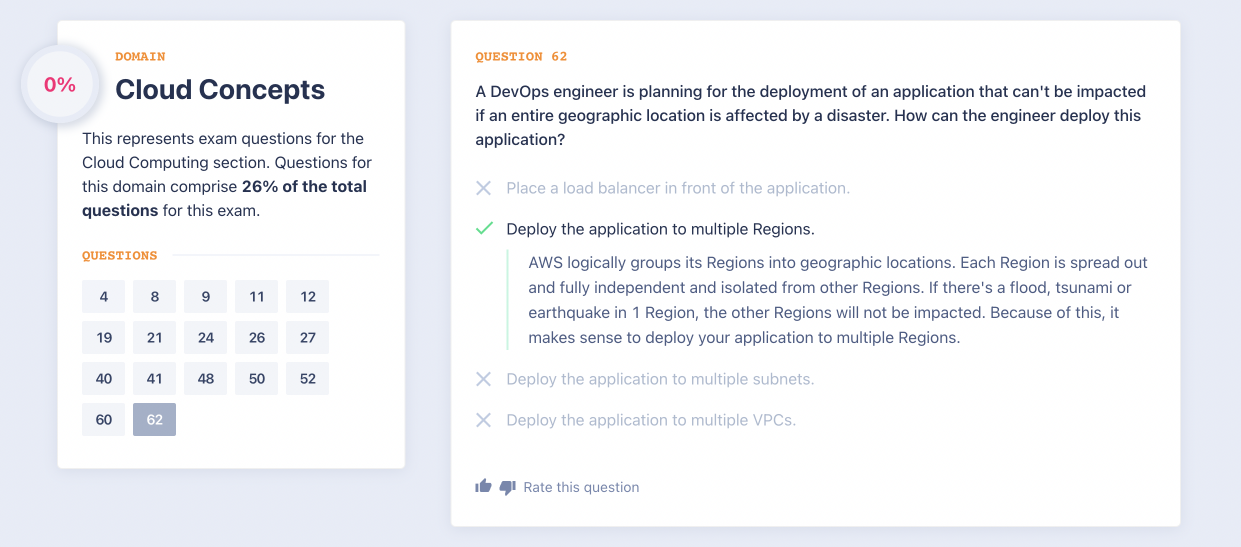
Task: Click the X icon beside load balancer answer
Action: click(484, 188)
